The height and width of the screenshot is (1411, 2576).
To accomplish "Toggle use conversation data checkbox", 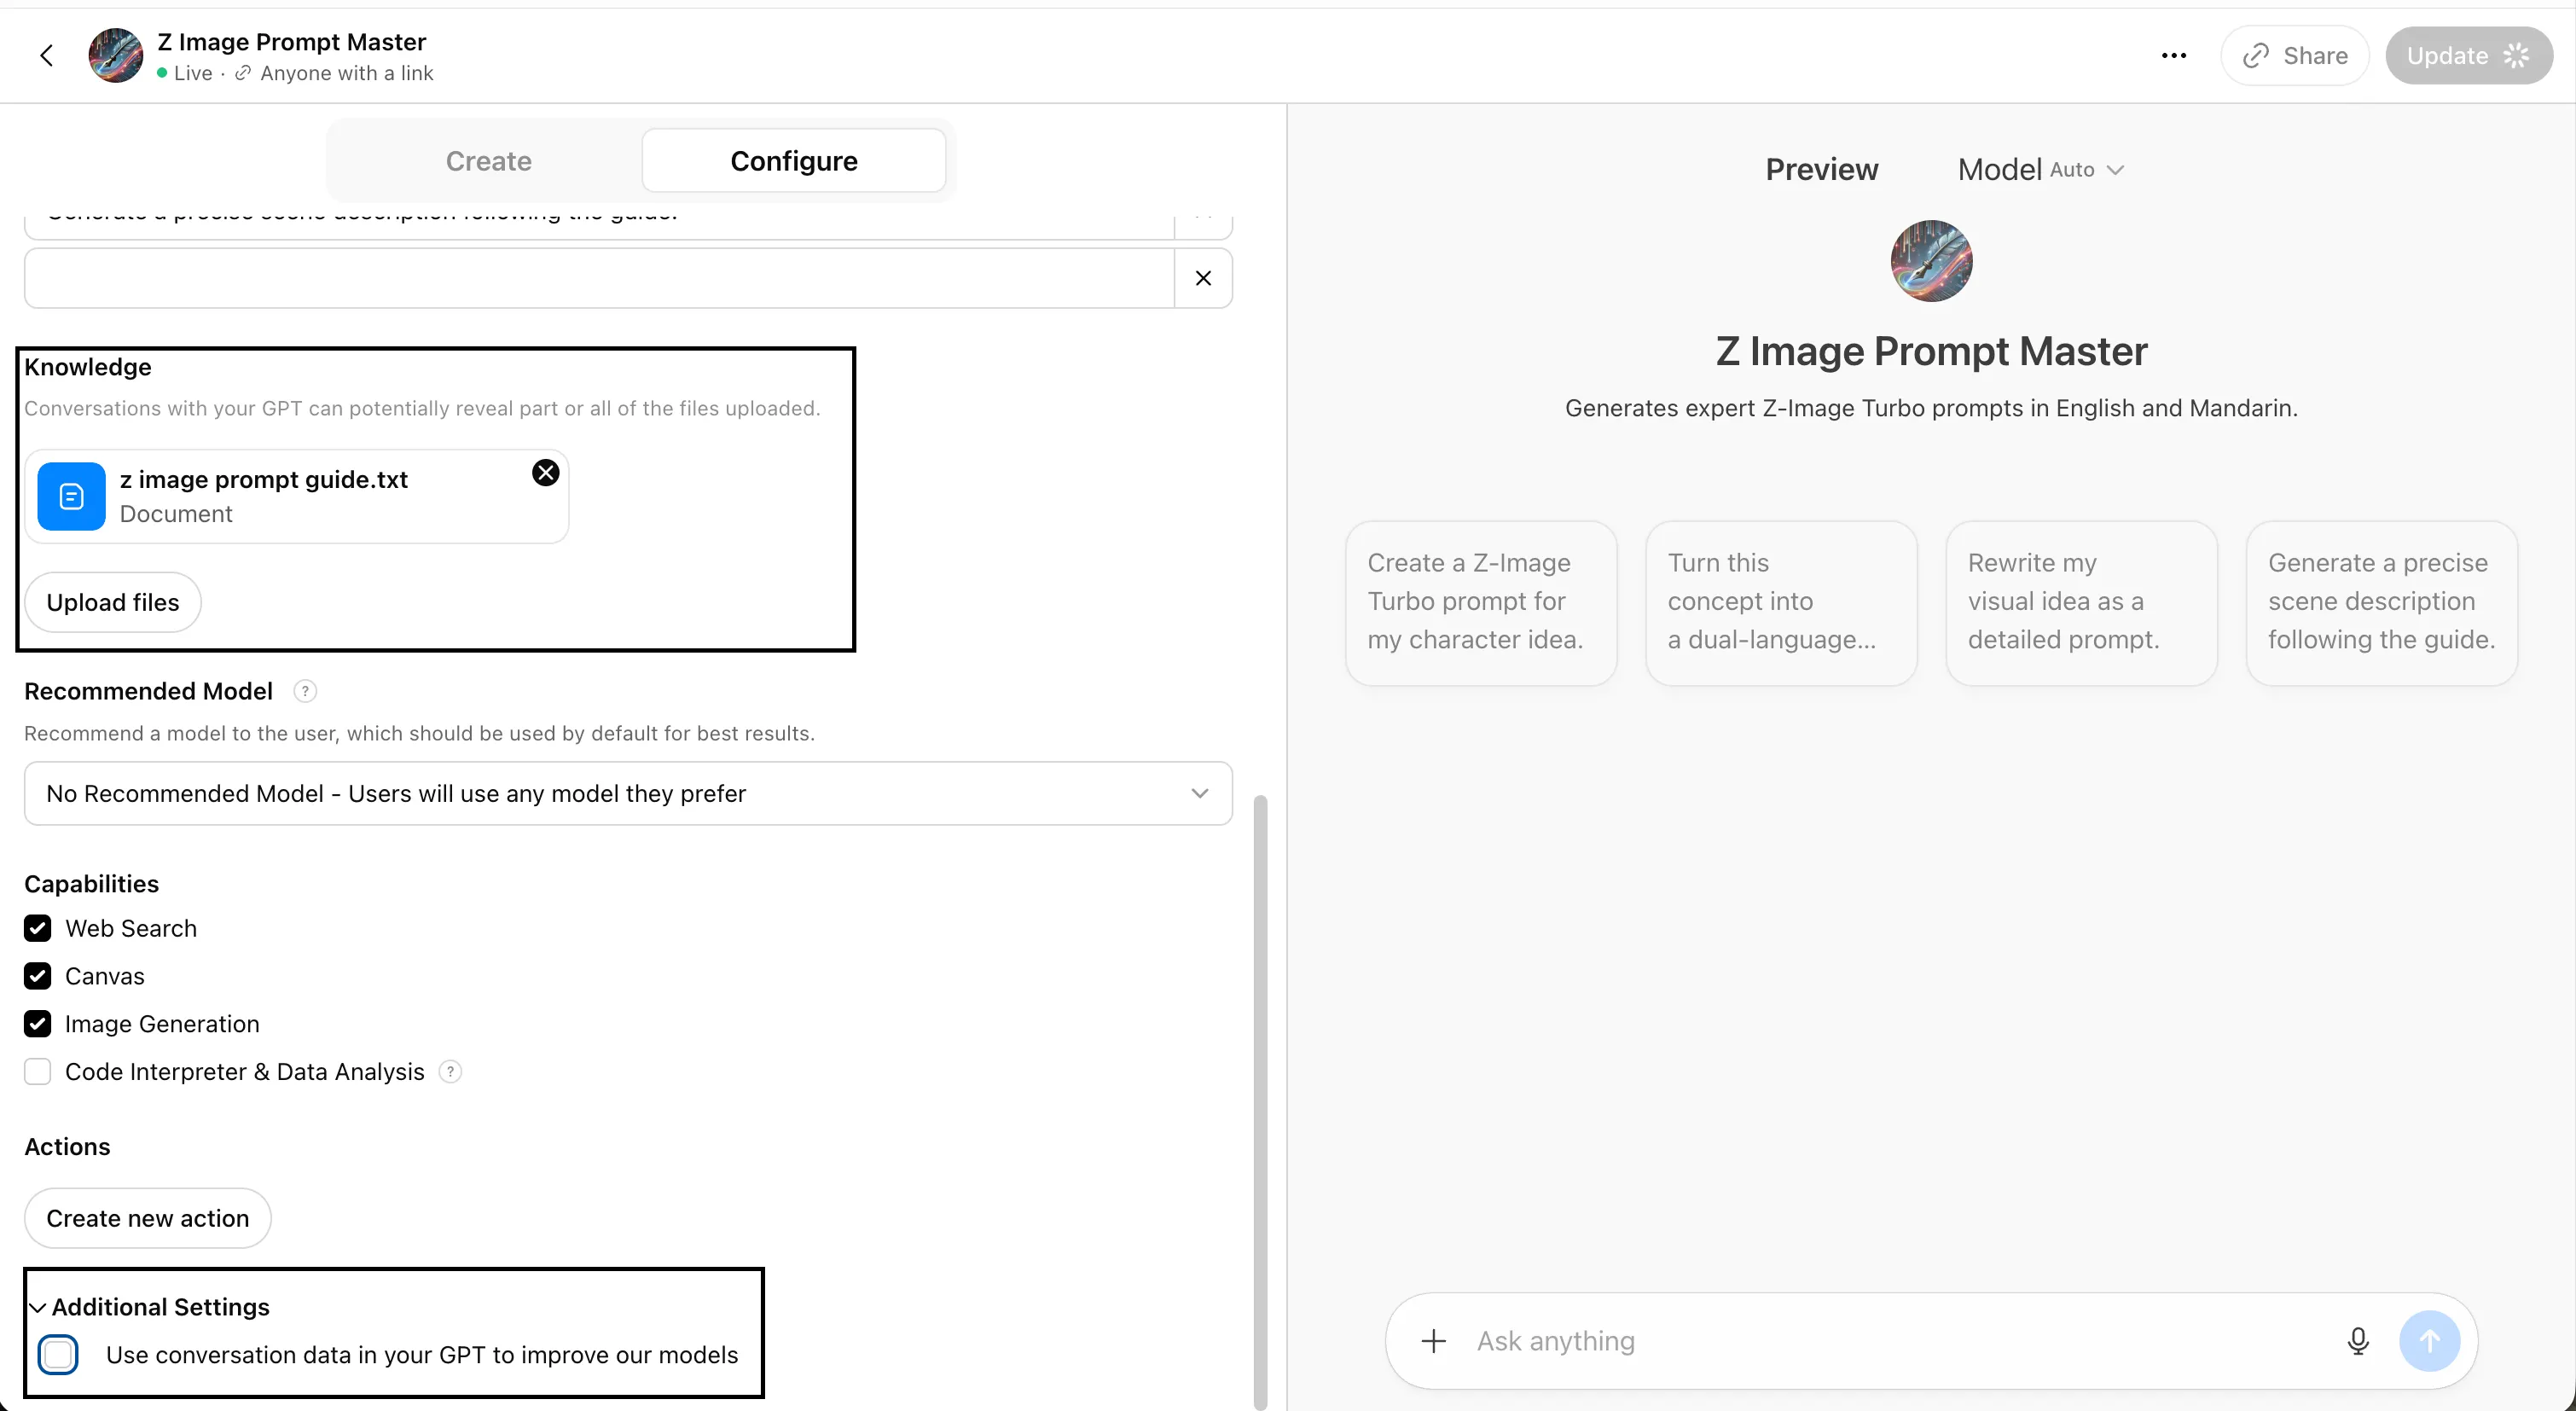I will tap(58, 1355).
